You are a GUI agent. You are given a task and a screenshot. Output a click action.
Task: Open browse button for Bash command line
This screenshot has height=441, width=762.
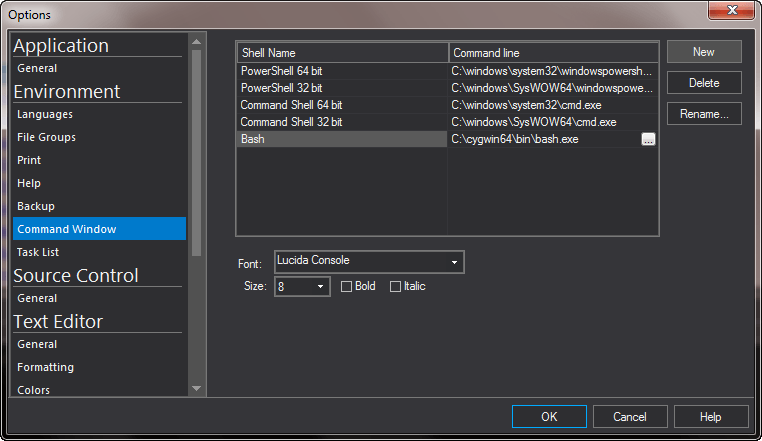click(648, 139)
